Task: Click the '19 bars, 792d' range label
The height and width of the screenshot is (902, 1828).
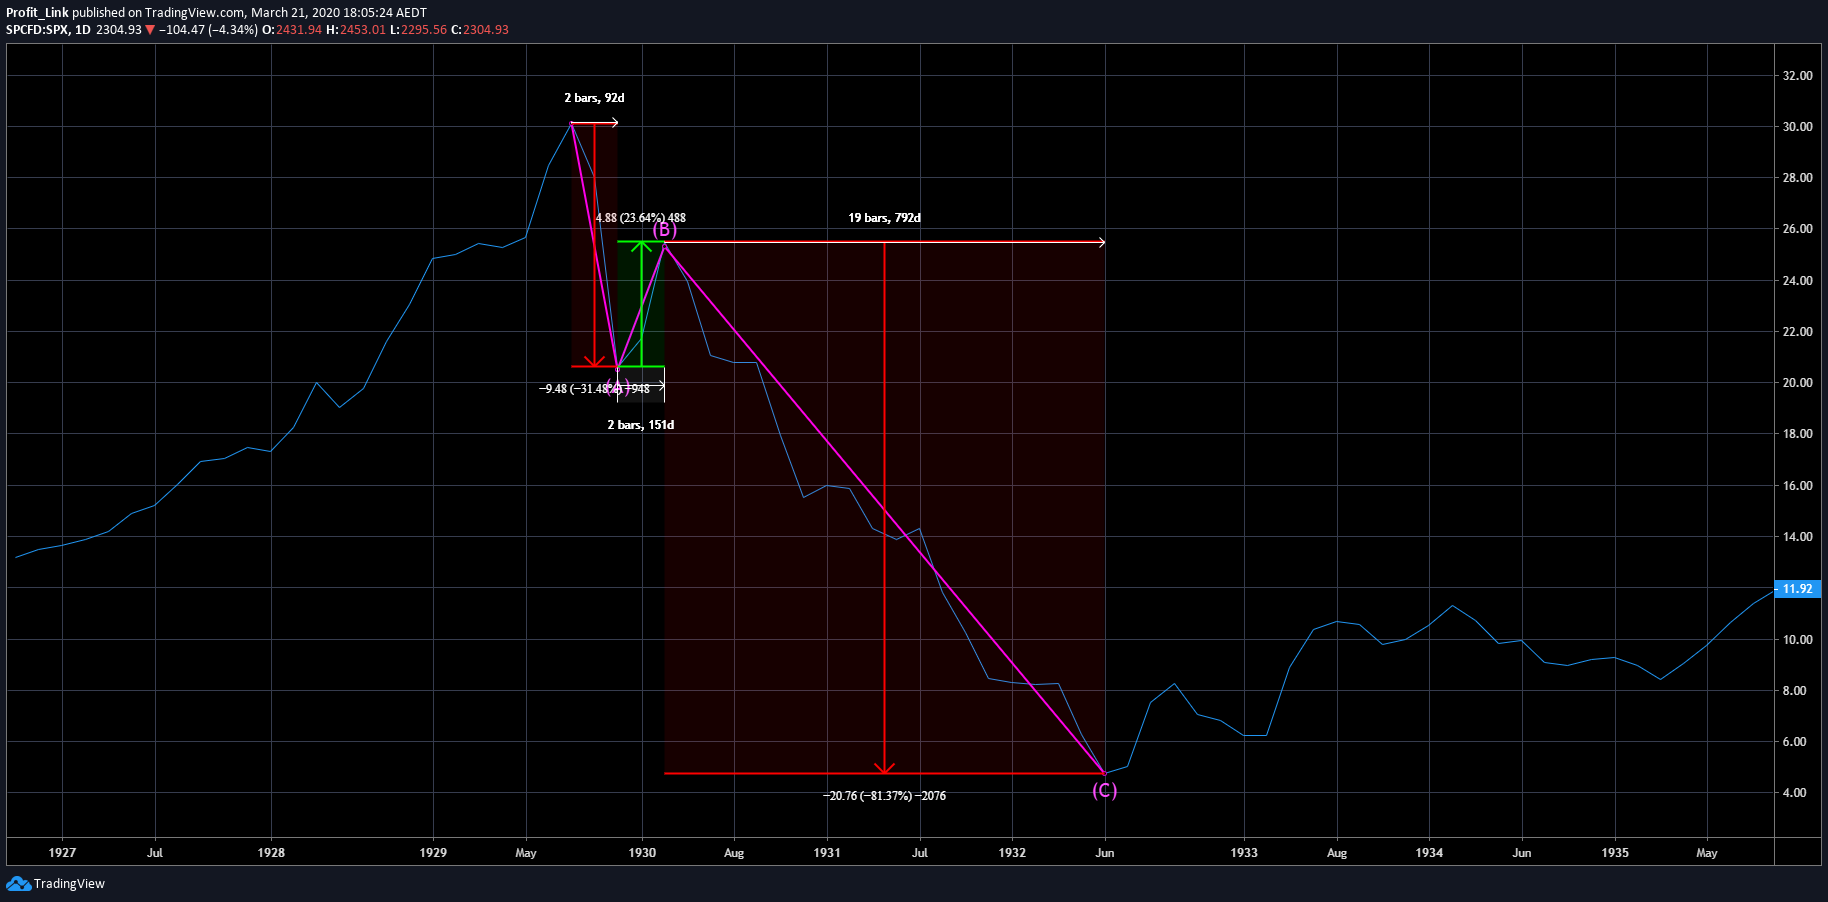Action: click(x=885, y=218)
